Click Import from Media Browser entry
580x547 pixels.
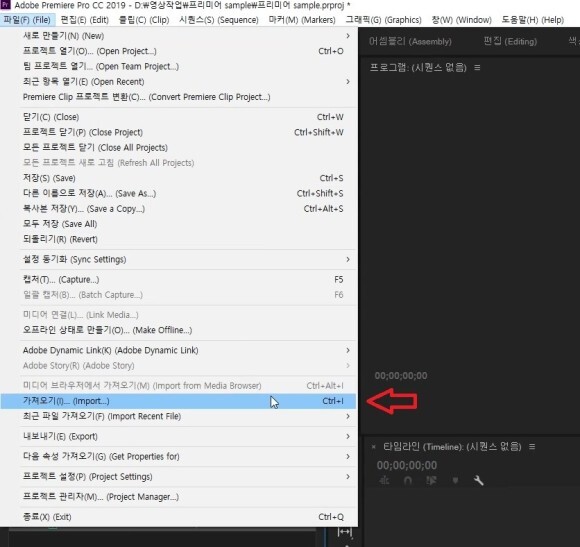coord(178,386)
